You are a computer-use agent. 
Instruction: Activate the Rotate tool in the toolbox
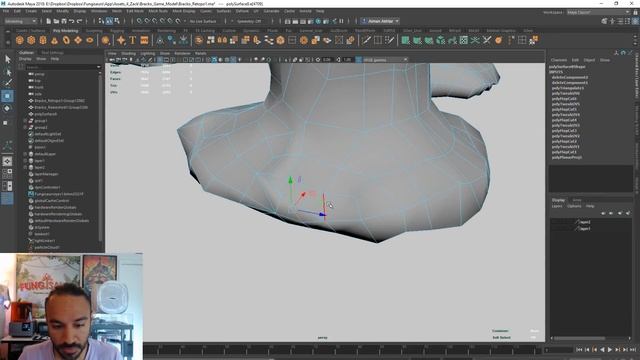(7, 109)
